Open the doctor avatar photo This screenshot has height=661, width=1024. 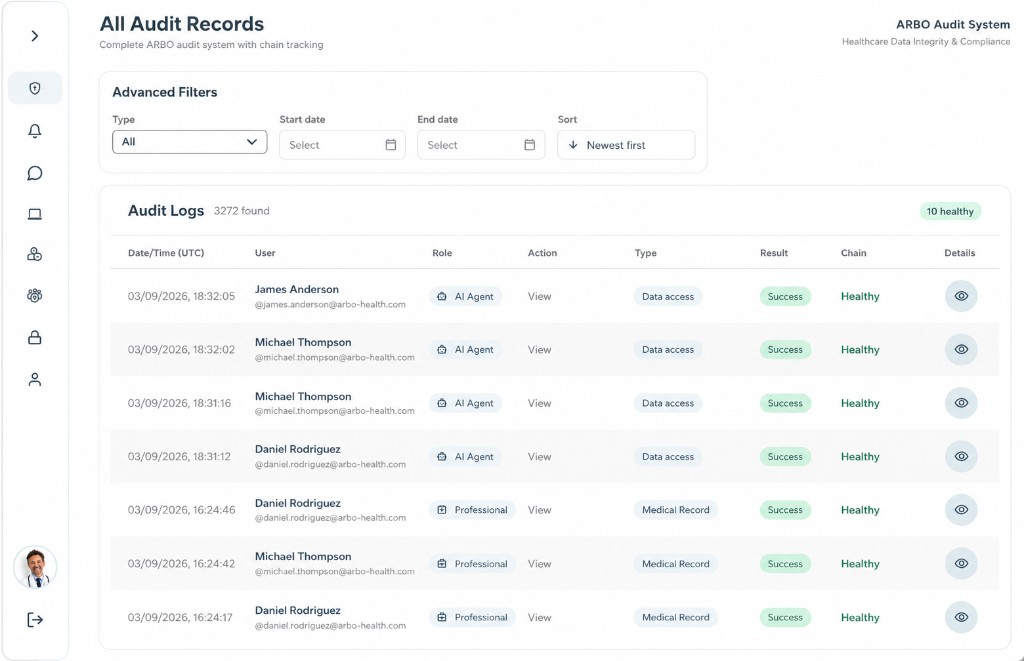[x=35, y=568]
